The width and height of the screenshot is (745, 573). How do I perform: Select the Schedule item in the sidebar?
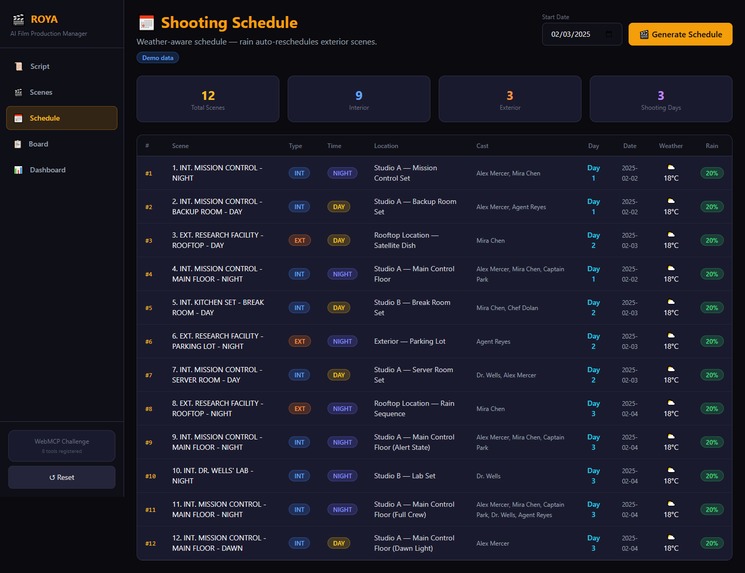(62, 118)
